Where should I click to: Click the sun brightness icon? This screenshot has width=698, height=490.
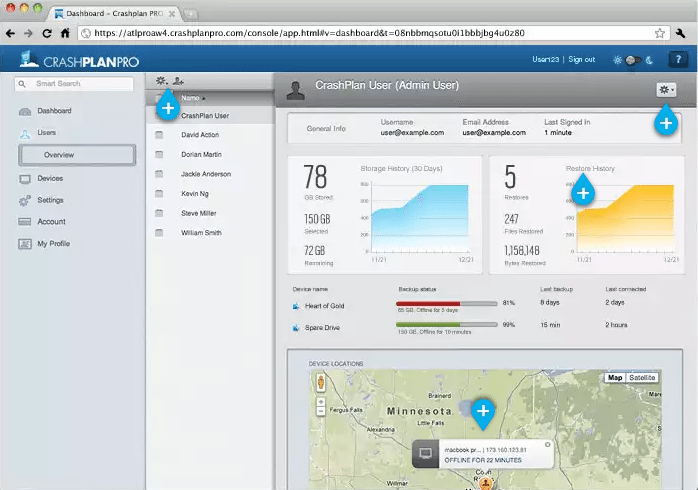pyautogui.click(x=617, y=60)
